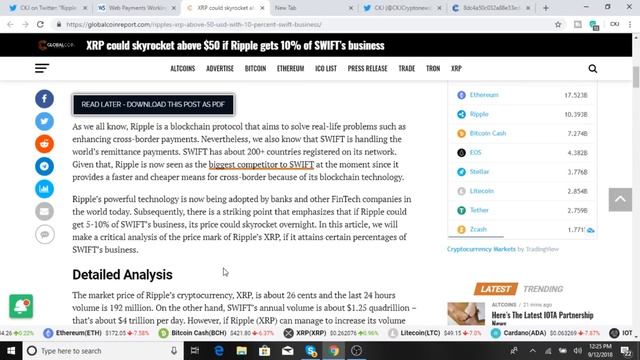640x360 pixels.
Task: Click the scroll-to-top arrow button
Action: click(620, 200)
